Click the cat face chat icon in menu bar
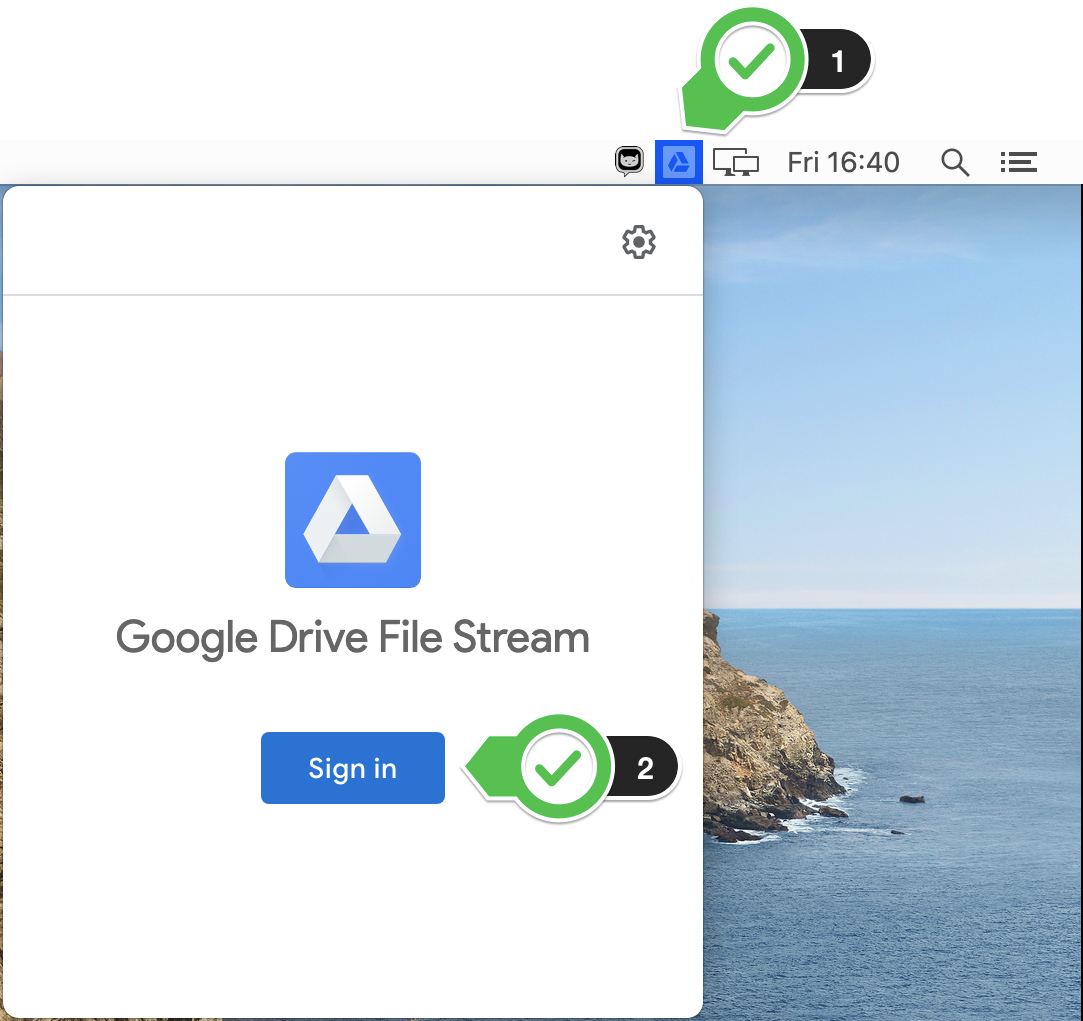The height and width of the screenshot is (1021, 1083). 629,162
